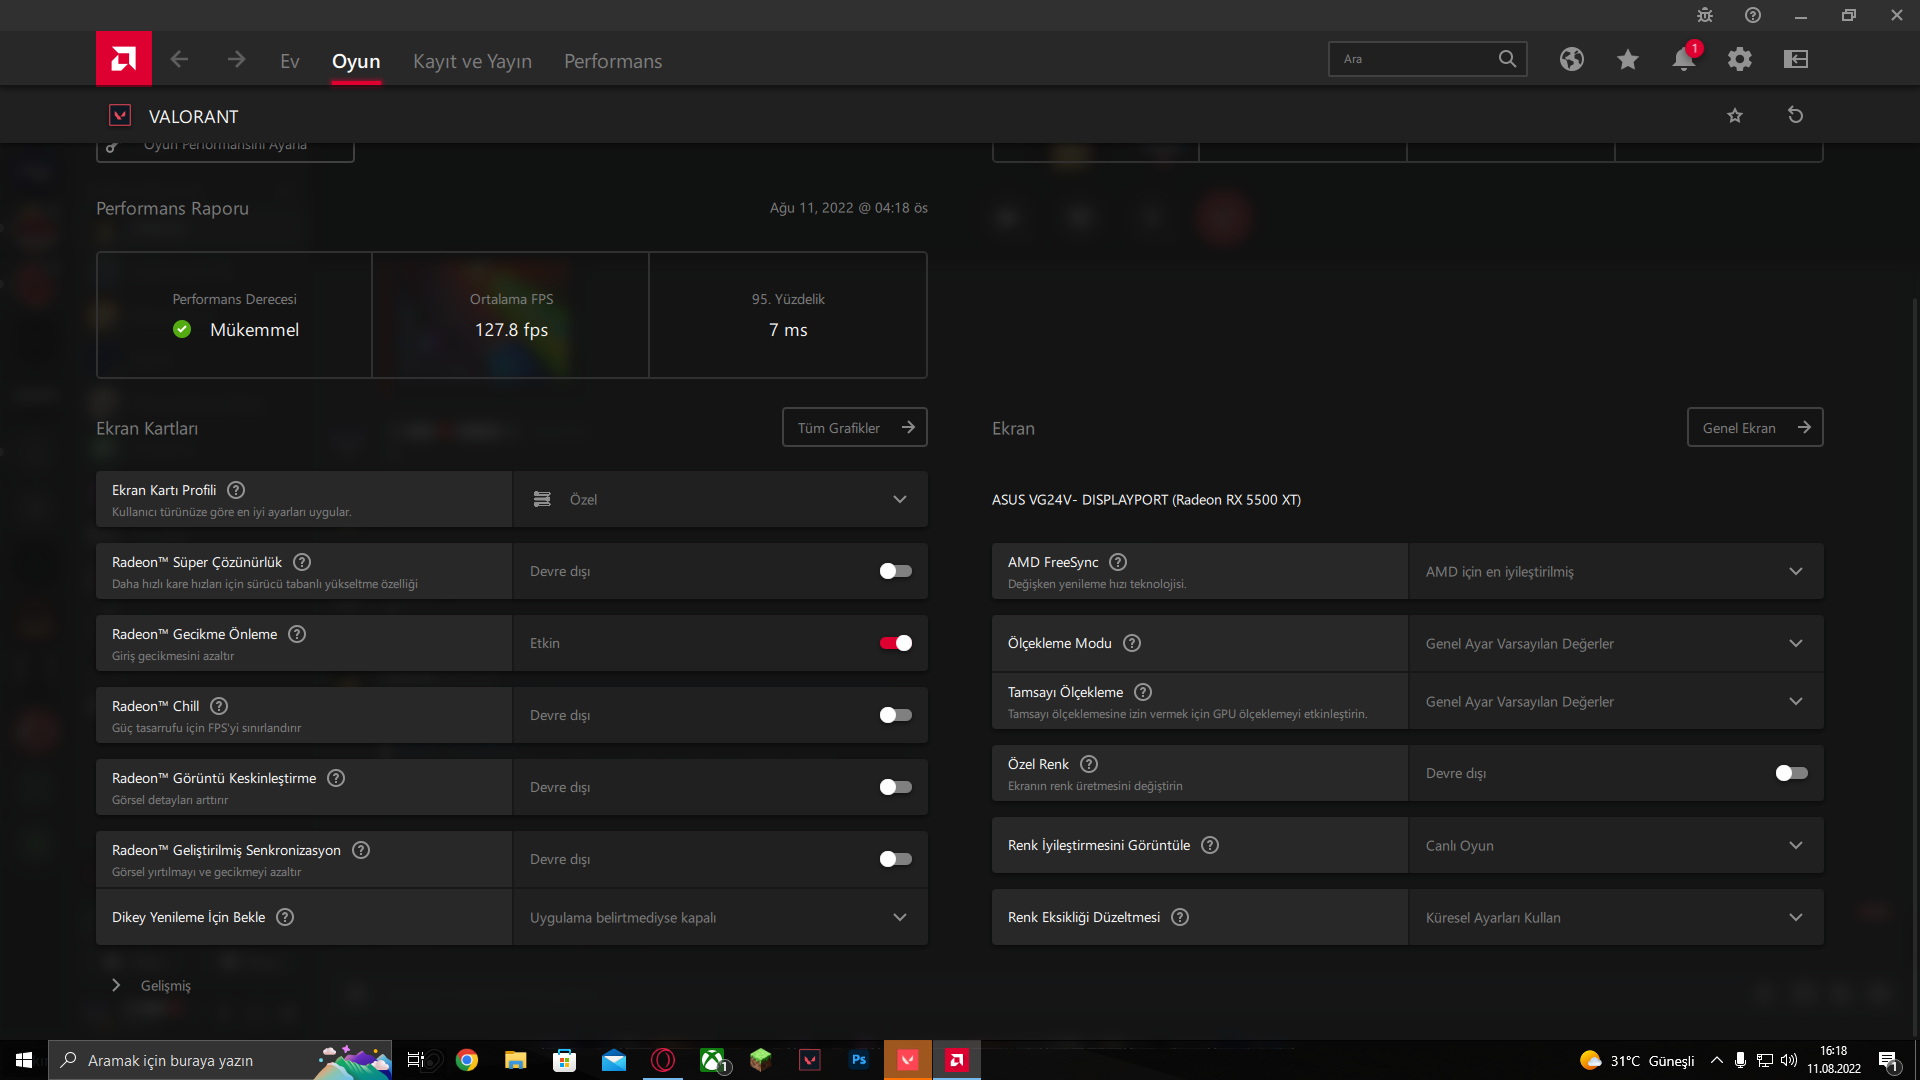
Task: Open notifications bell icon
Action: 1684,59
